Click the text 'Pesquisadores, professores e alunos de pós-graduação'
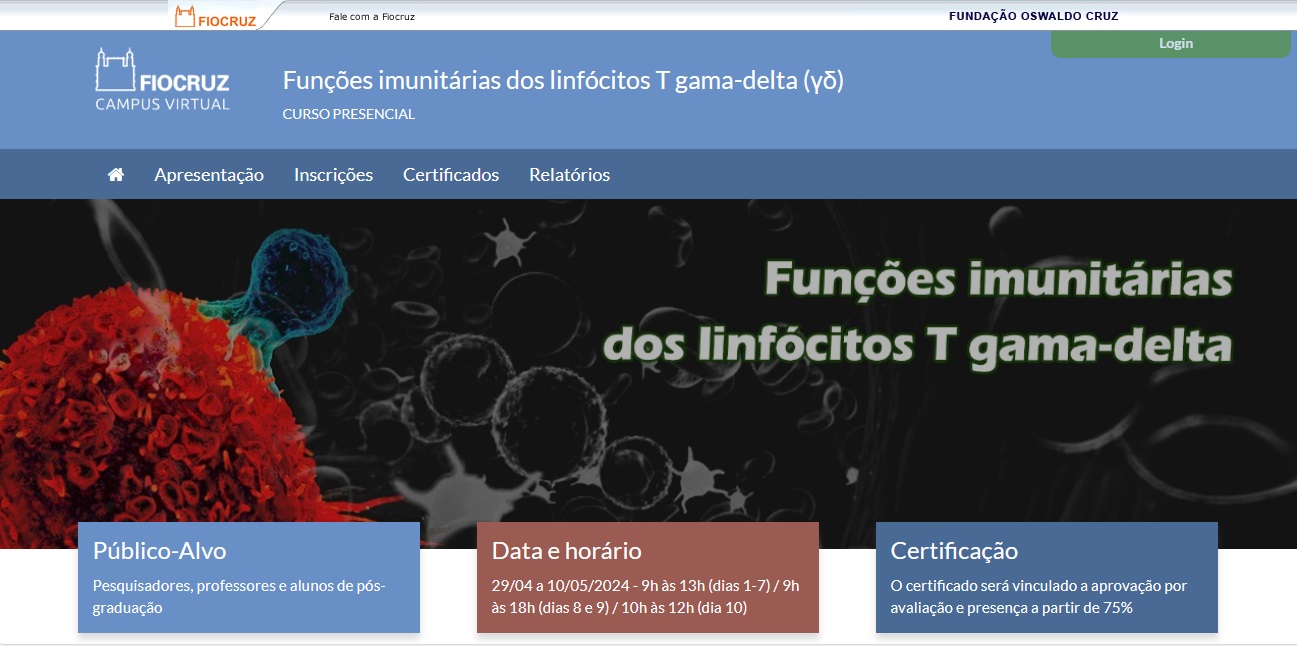Viewport: 1297px width, 646px height. point(239,597)
